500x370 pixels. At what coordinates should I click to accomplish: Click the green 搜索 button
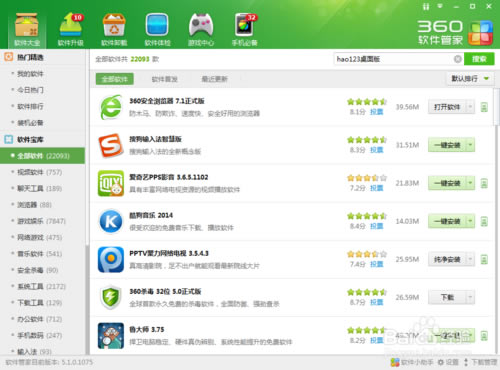479,59
